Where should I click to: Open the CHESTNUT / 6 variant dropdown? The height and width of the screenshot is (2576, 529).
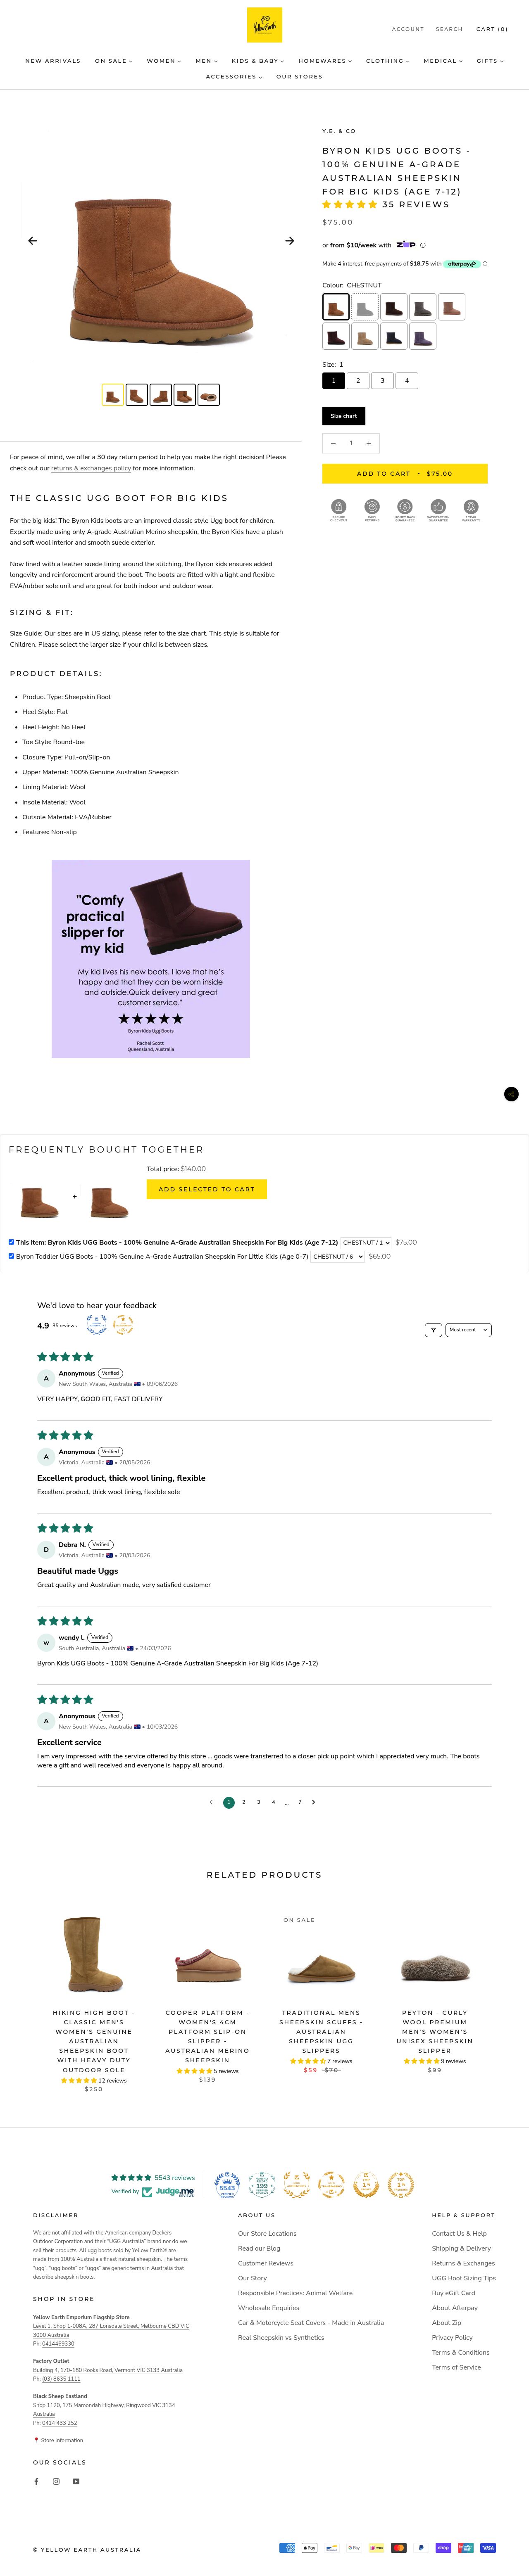pos(337,1256)
